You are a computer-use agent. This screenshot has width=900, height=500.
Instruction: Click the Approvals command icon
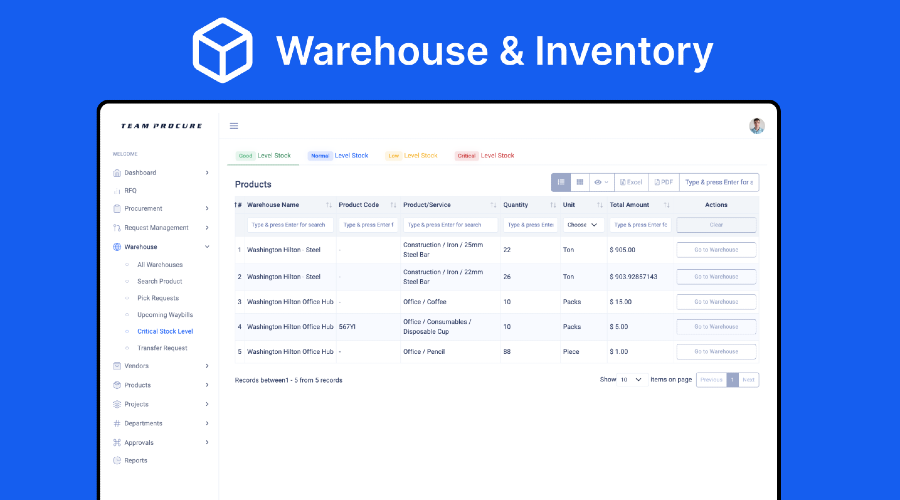tap(117, 443)
